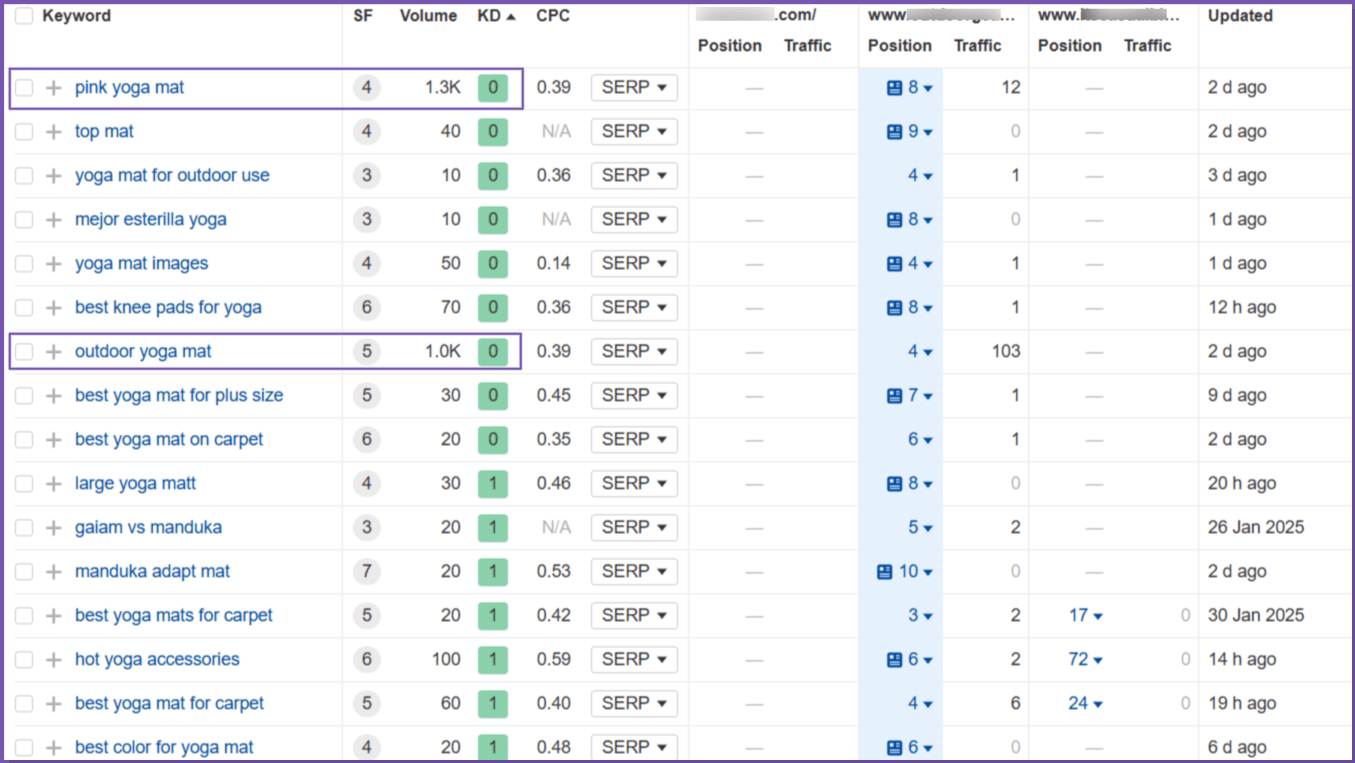Add "gaiam vs manduka" with its plus icon

click(53, 527)
